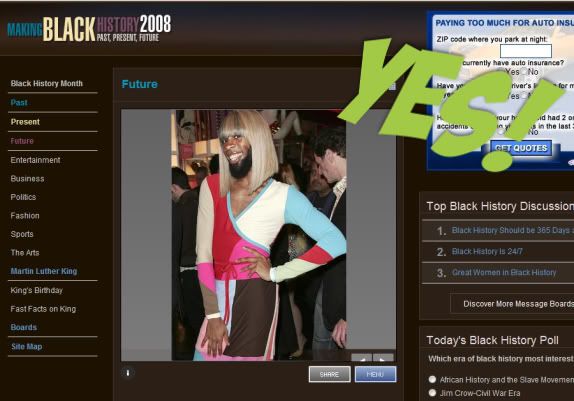This screenshot has height=401, width=574.
Task: Open King's Birthday page
Action: click(x=37, y=290)
